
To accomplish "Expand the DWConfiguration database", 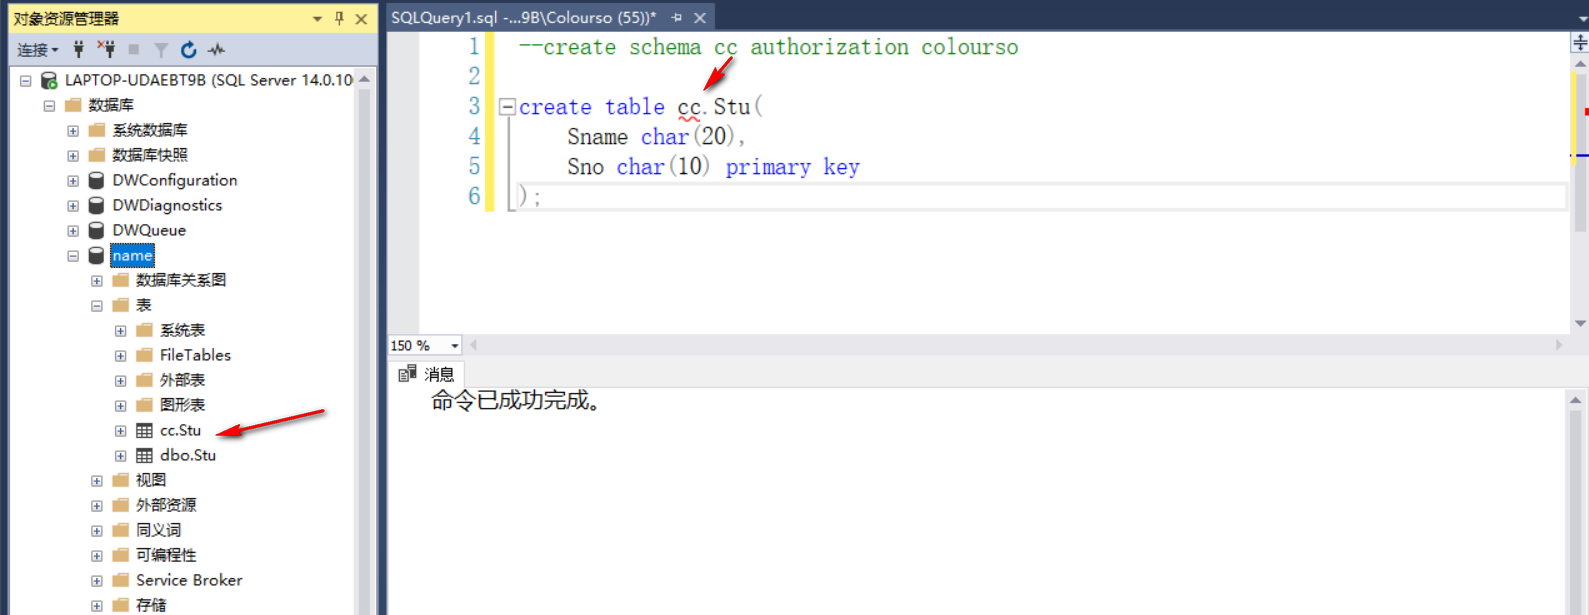I will [73, 180].
